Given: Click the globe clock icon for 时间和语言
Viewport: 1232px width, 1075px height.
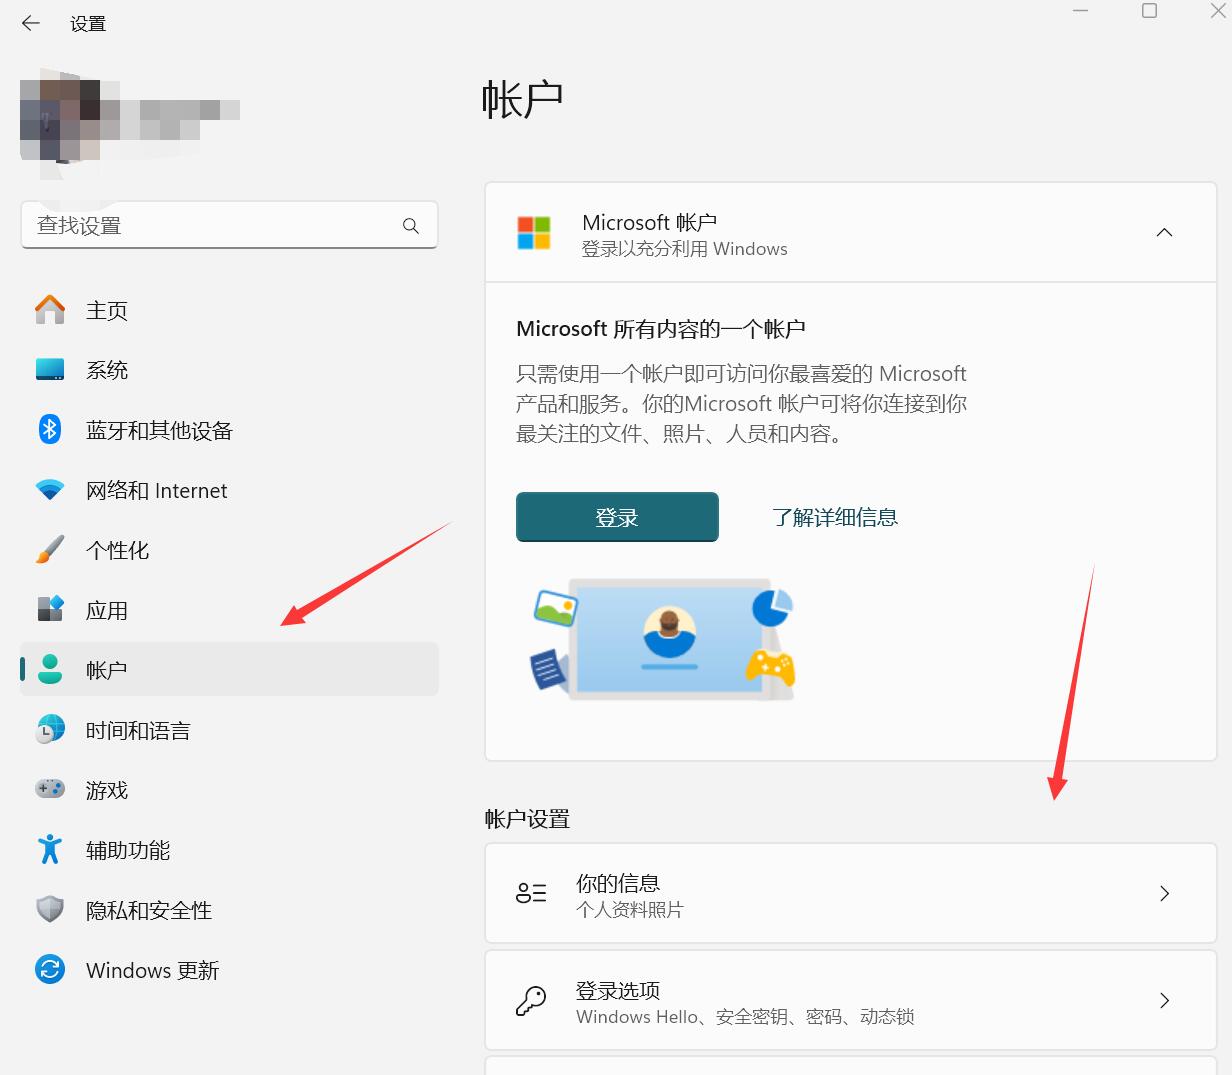Looking at the screenshot, I should tap(50, 730).
